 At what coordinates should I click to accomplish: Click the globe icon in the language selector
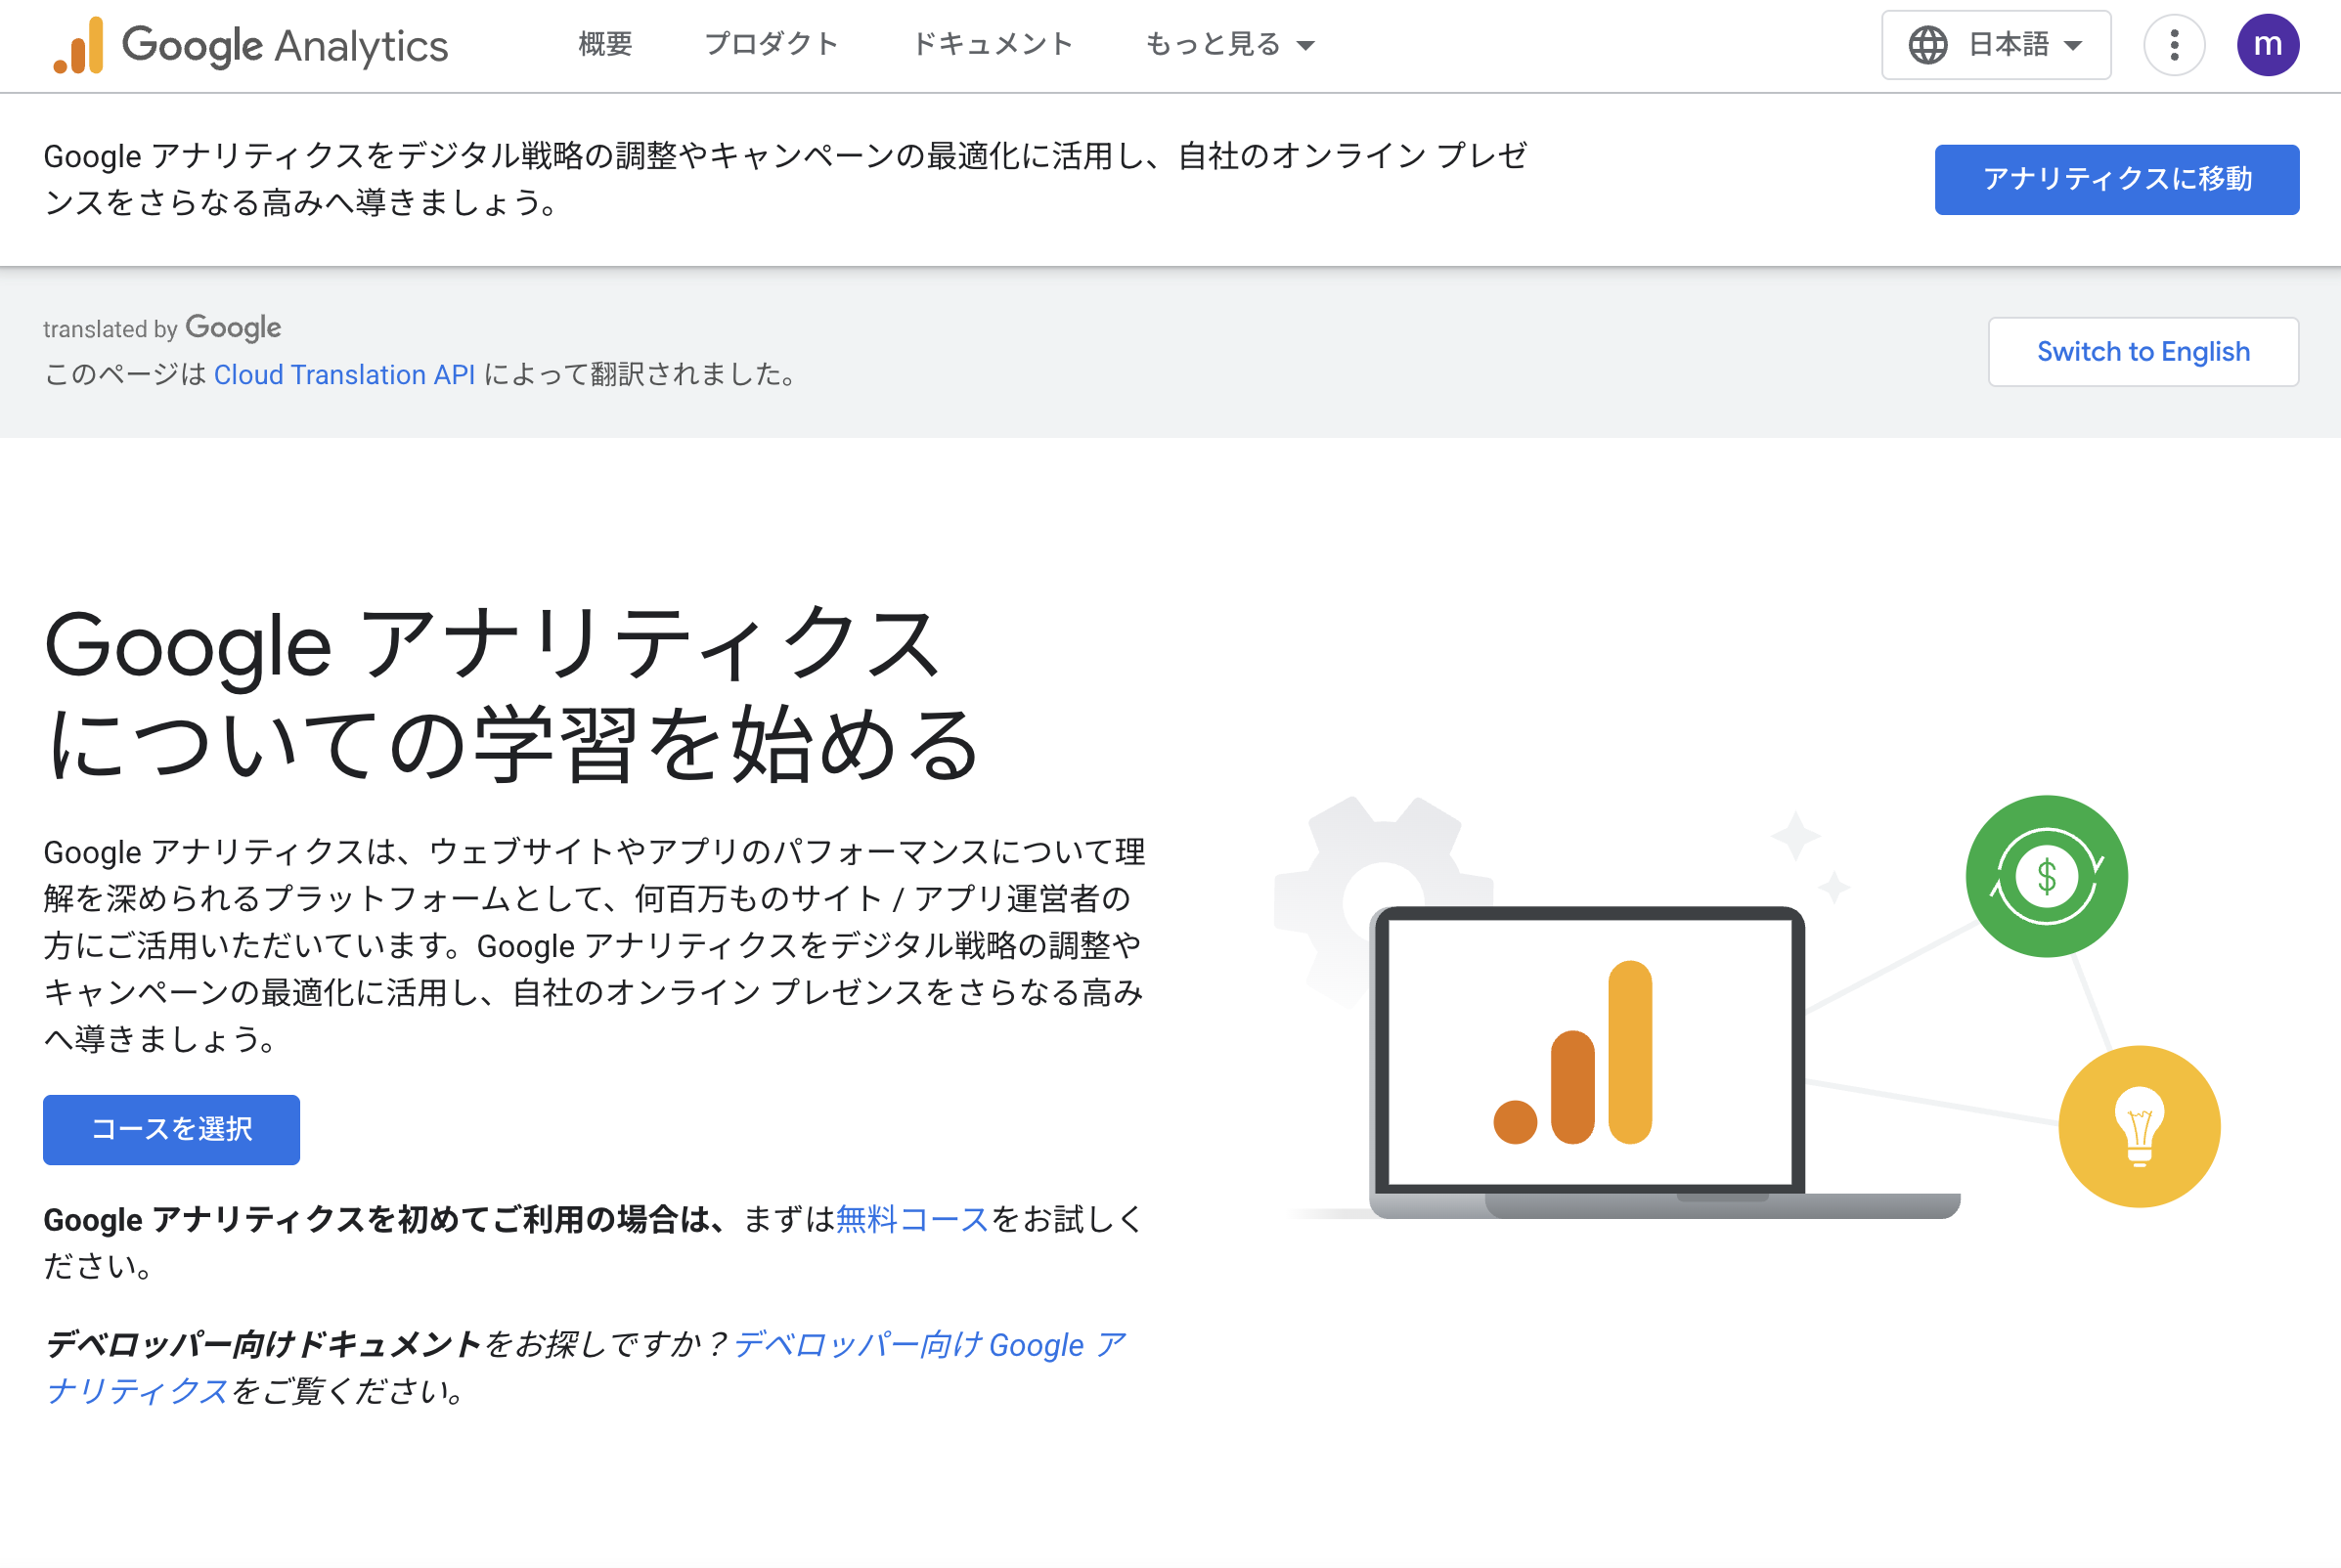[x=1927, y=45]
